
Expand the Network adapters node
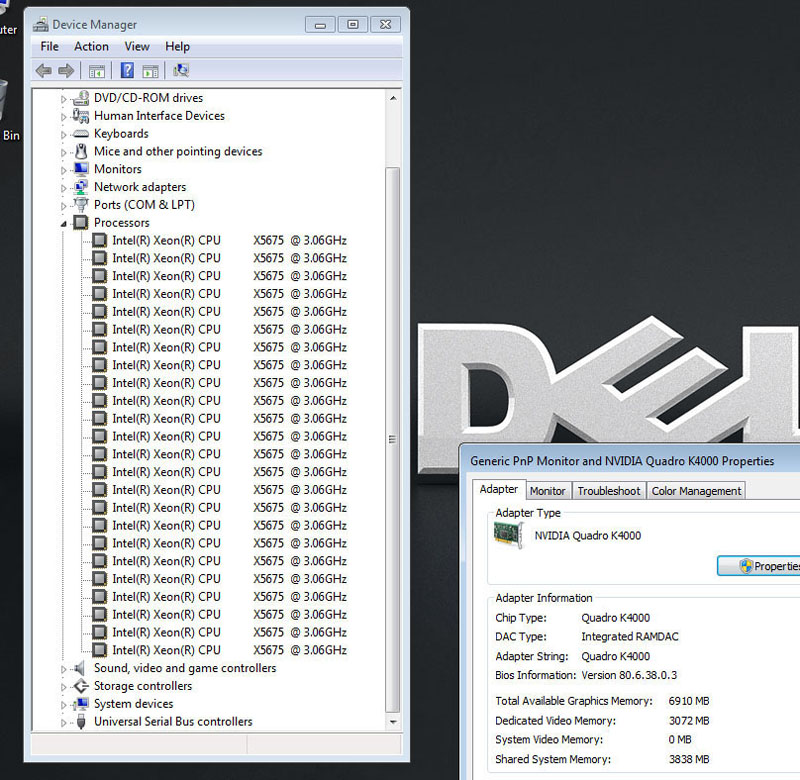pyautogui.click(x=63, y=188)
